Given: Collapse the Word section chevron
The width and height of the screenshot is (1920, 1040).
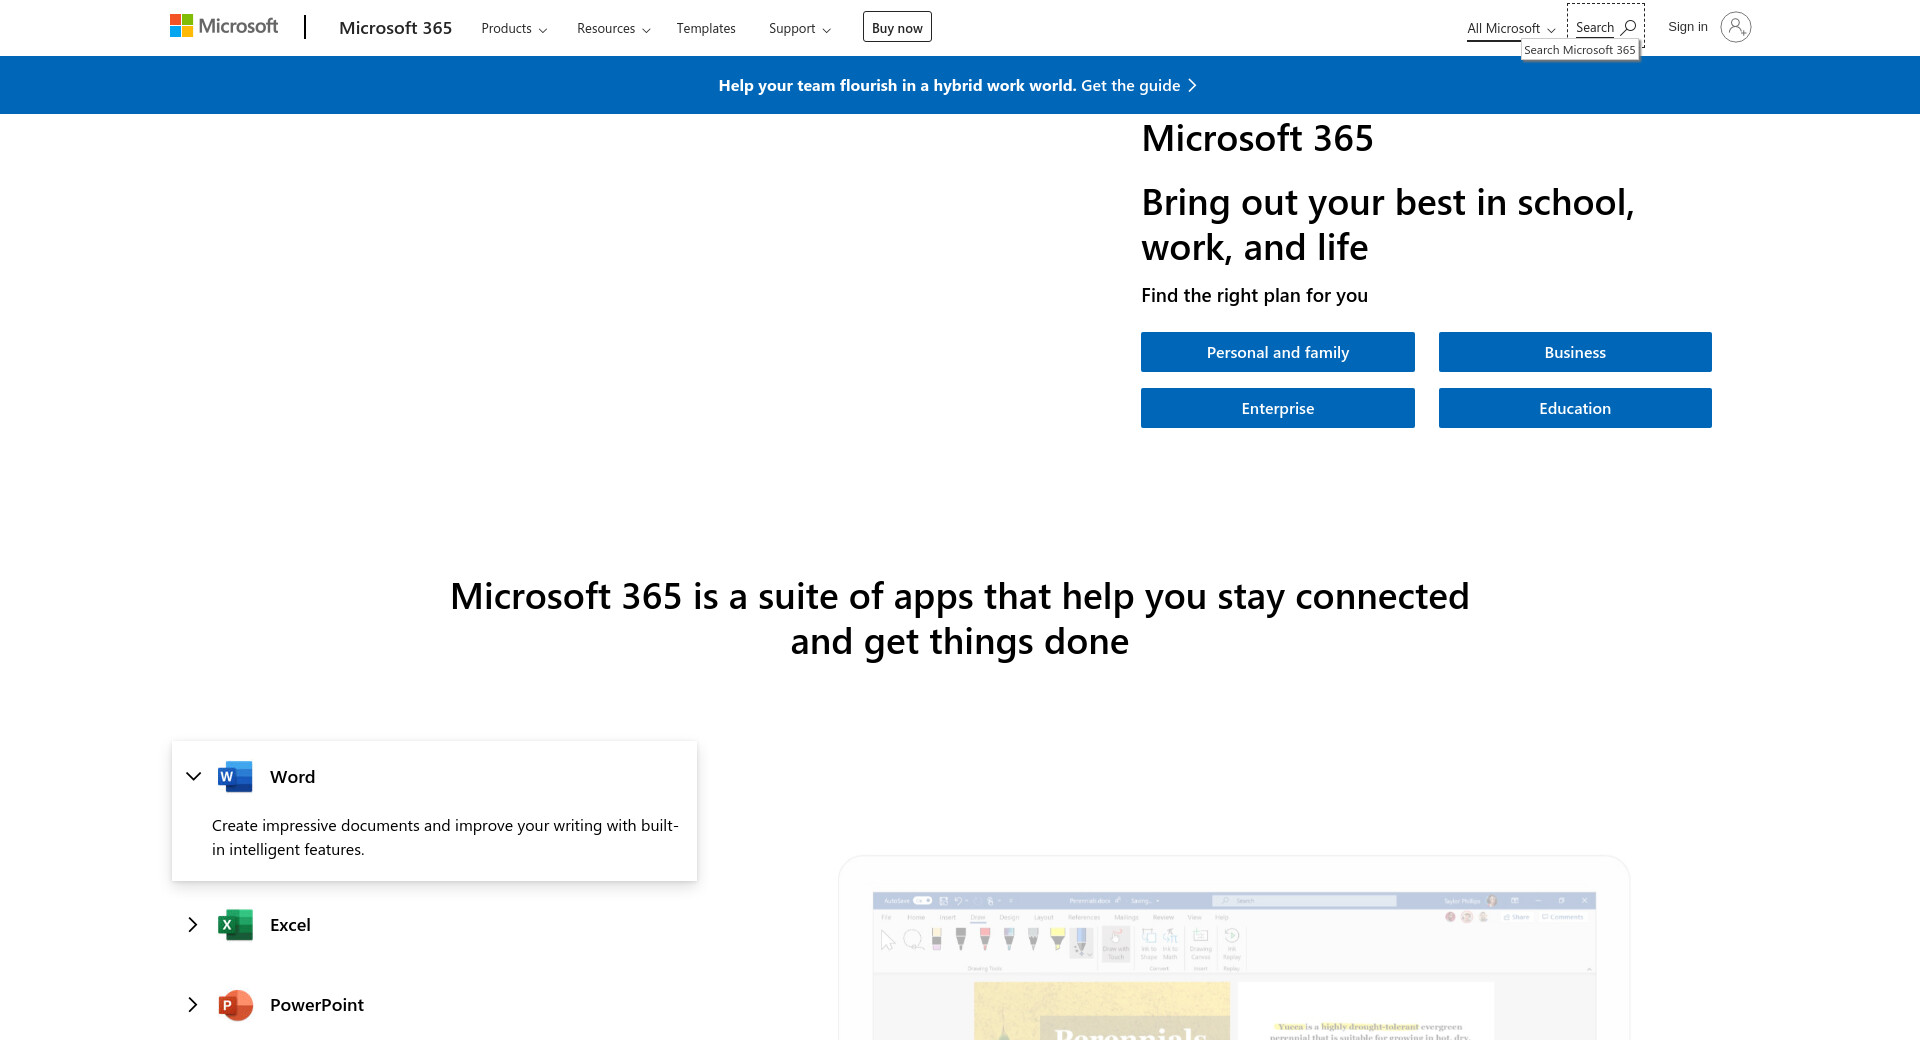Looking at the screenshot, I should pos(194,777).
